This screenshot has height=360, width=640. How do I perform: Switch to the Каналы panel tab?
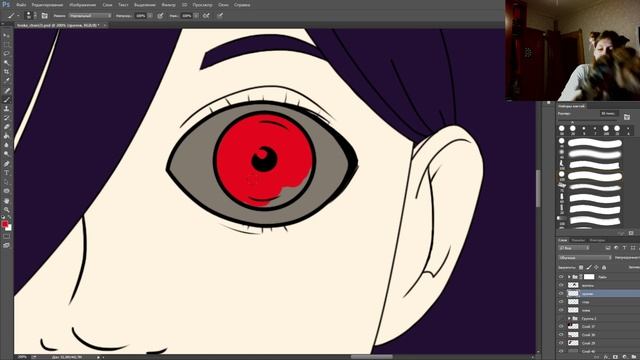click(578, 240)
